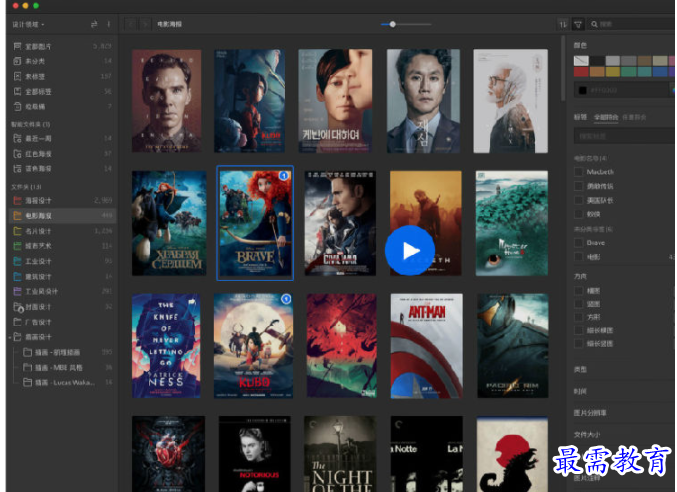Screen dimensions: 677x492
Task: Click the more-options icon beside switch-library arrows
Action: (108, 24)
